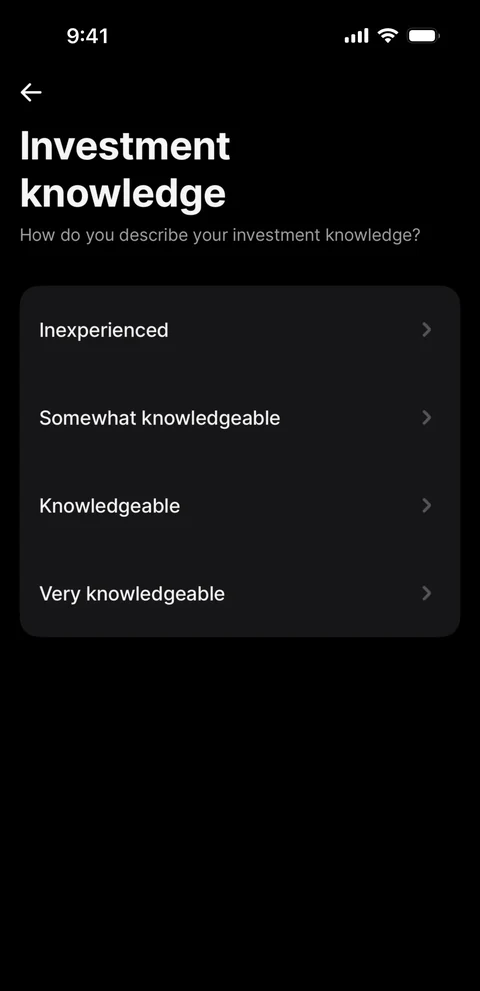Select the Very knowledgeable label

tap(132, 593)
